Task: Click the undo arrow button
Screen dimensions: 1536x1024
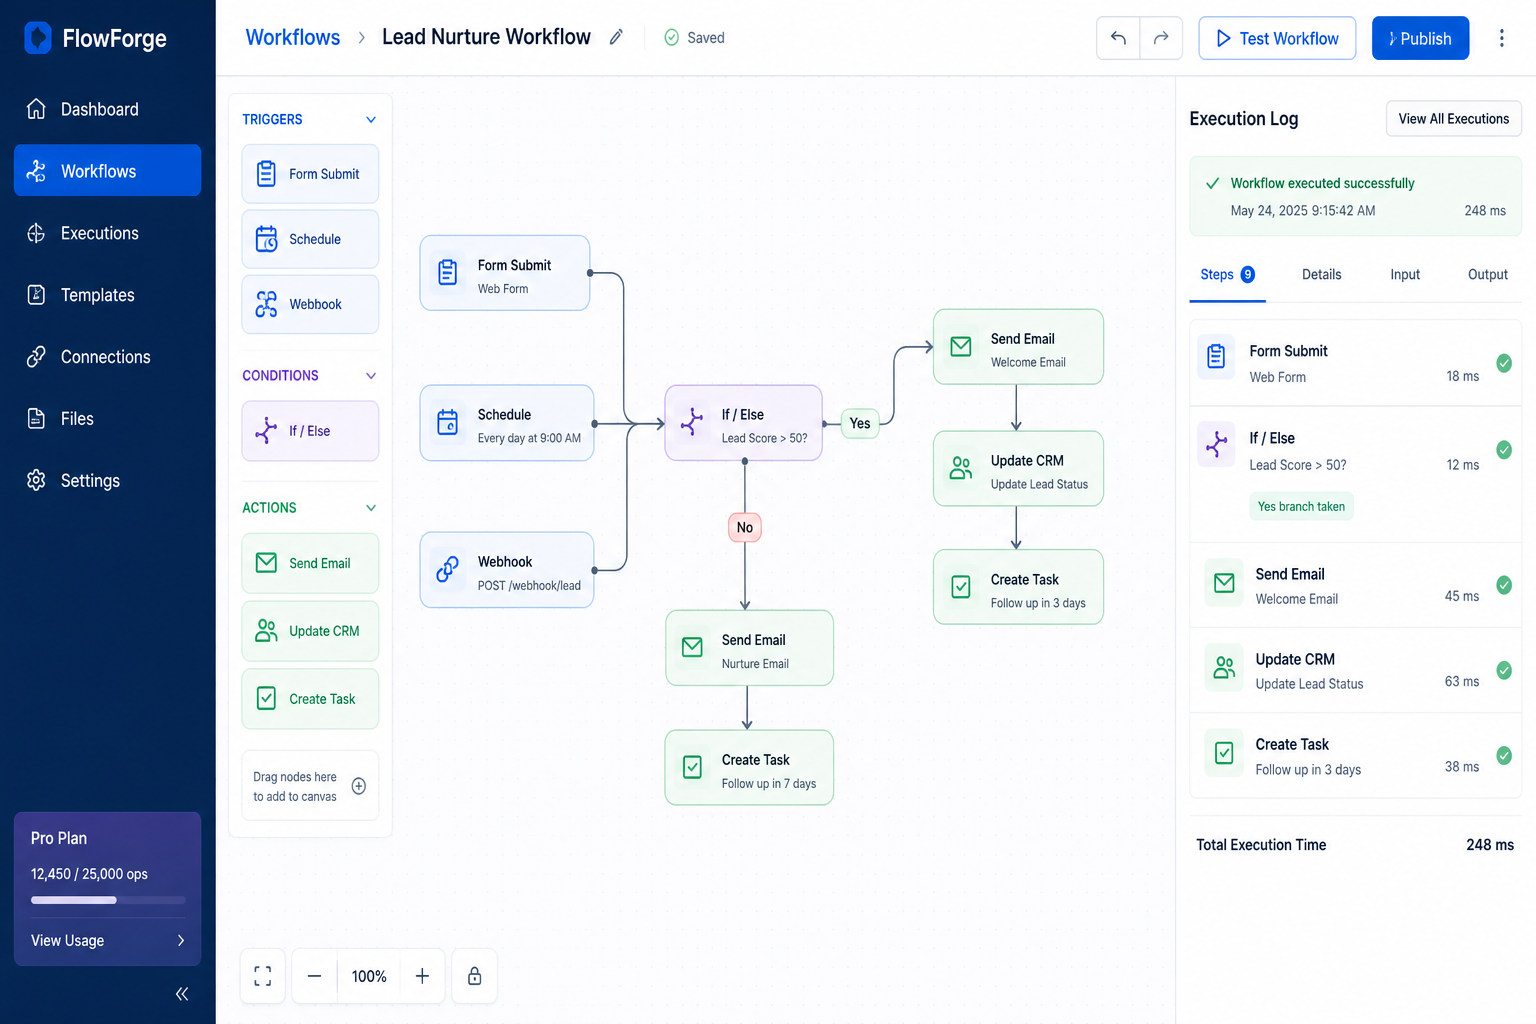Action: coord(1118,38)
